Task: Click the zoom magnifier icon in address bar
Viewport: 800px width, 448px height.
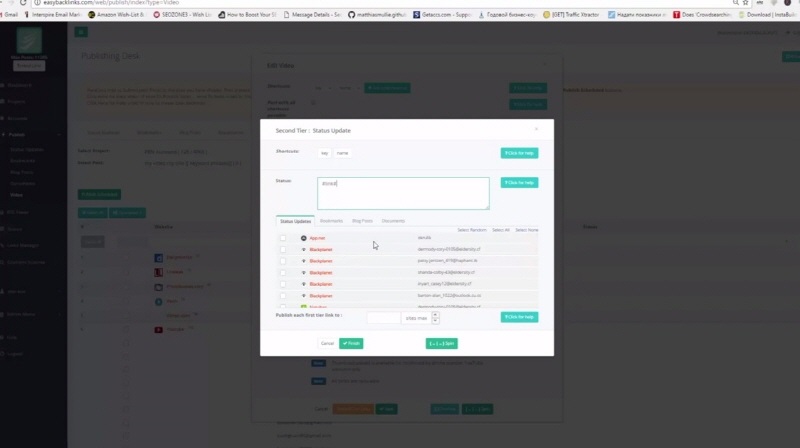Action: (x=736, y=3)
